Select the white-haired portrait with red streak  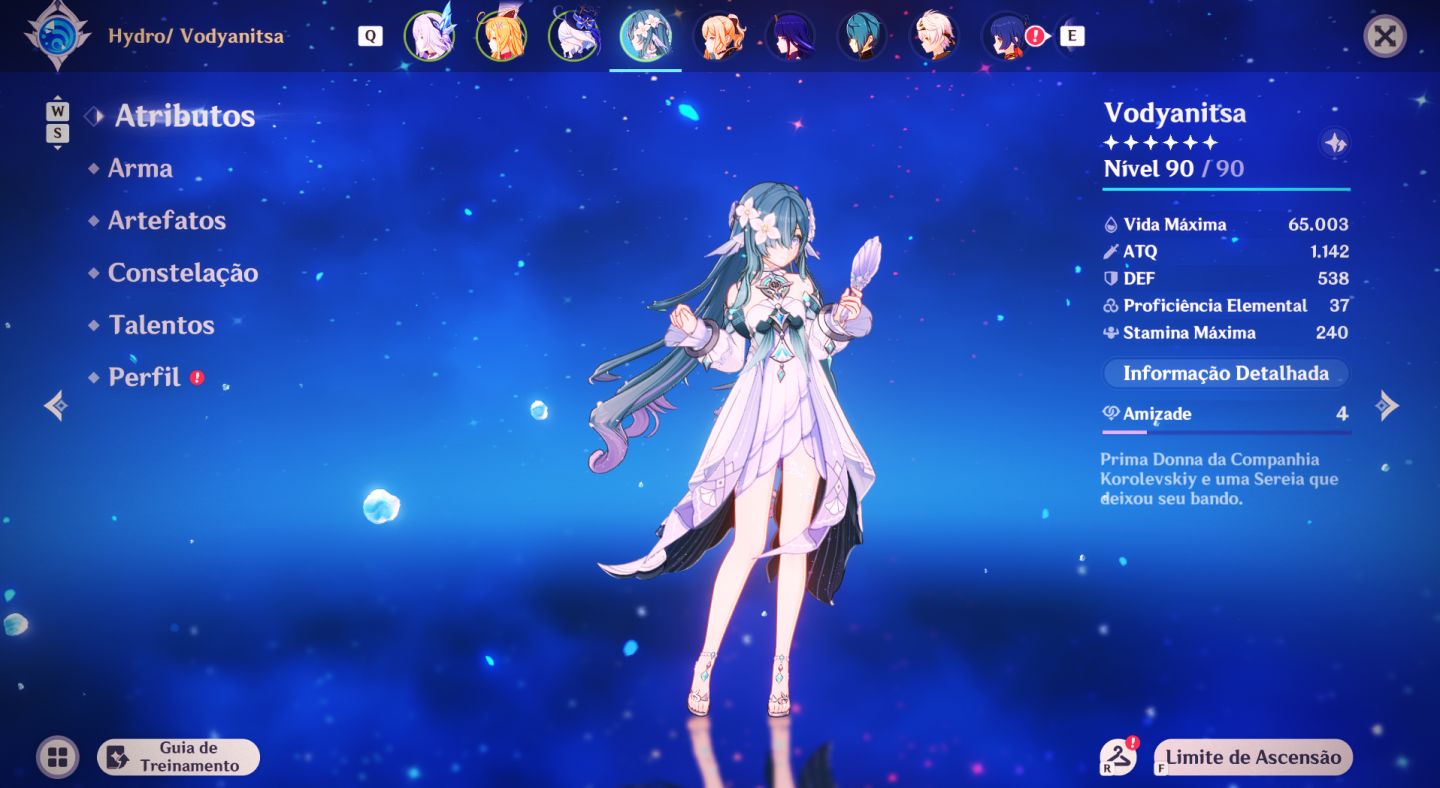point(934,36)
